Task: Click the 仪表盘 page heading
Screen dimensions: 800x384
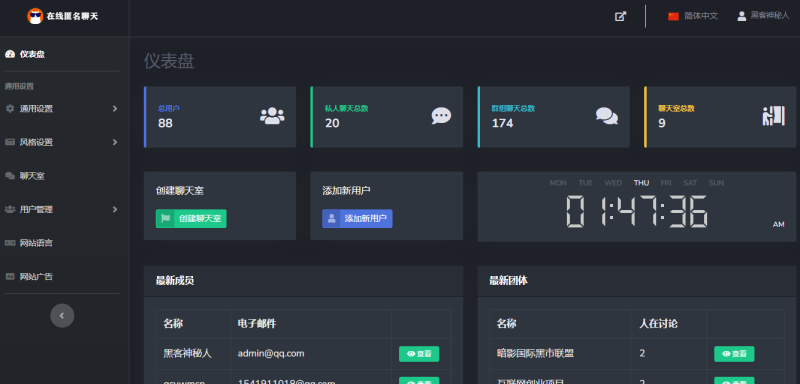Action: pyautogui.click(x=169, y=61)
